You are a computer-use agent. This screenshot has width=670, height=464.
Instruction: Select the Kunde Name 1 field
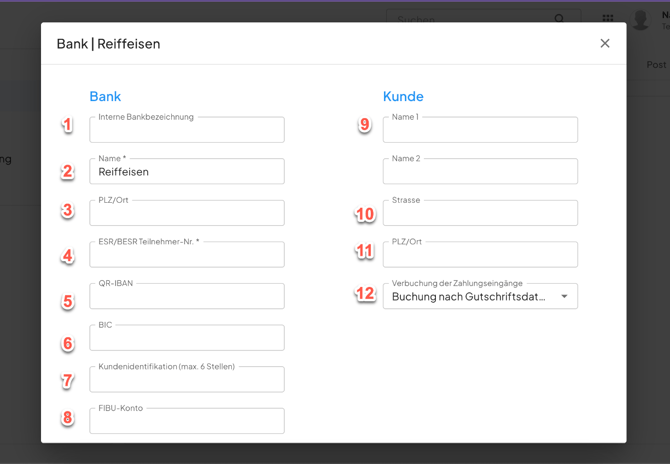pyautogui.click(x=480, y=130)
